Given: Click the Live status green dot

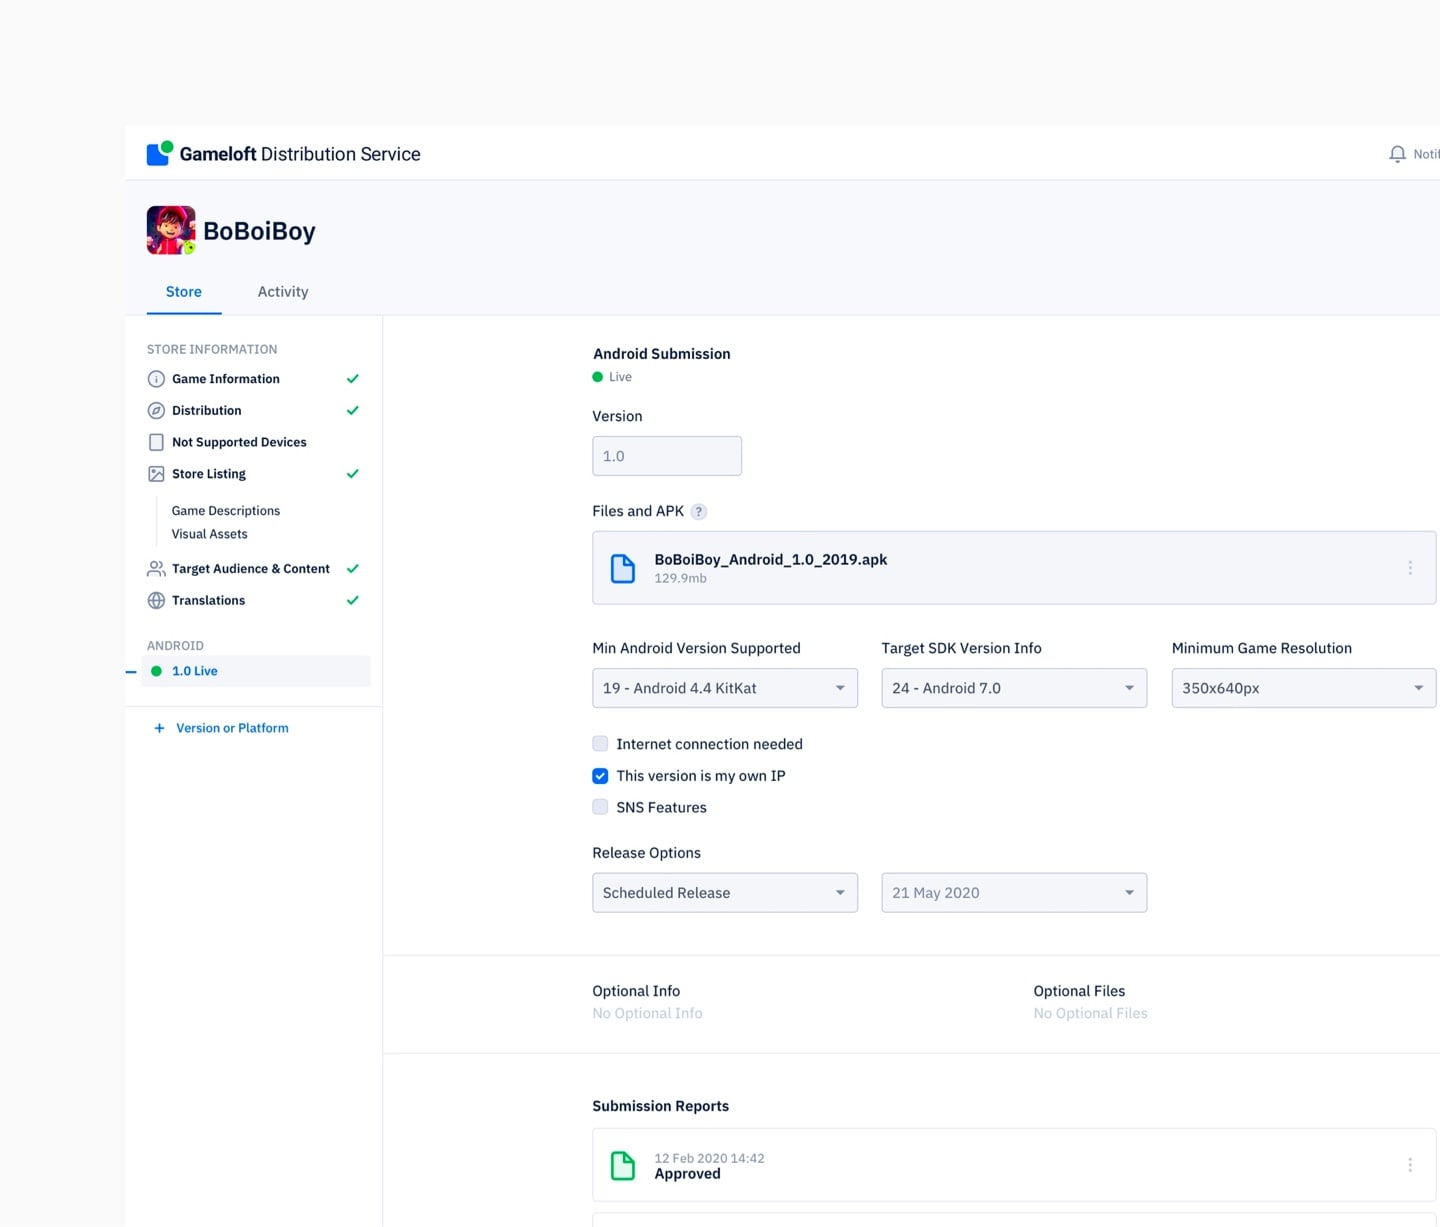Looking at the screenshot, I should pyautogui.click(x=598, y=377).
